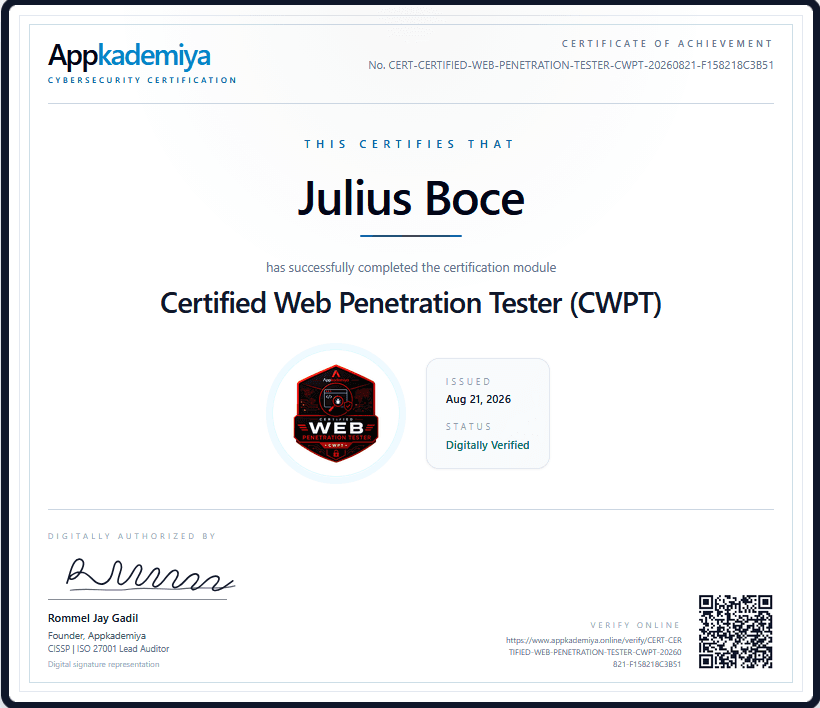Click the signer name "Rommel Jay Gadil"
This screenshot has width=820, height=708.
click(x=93, y=618)
